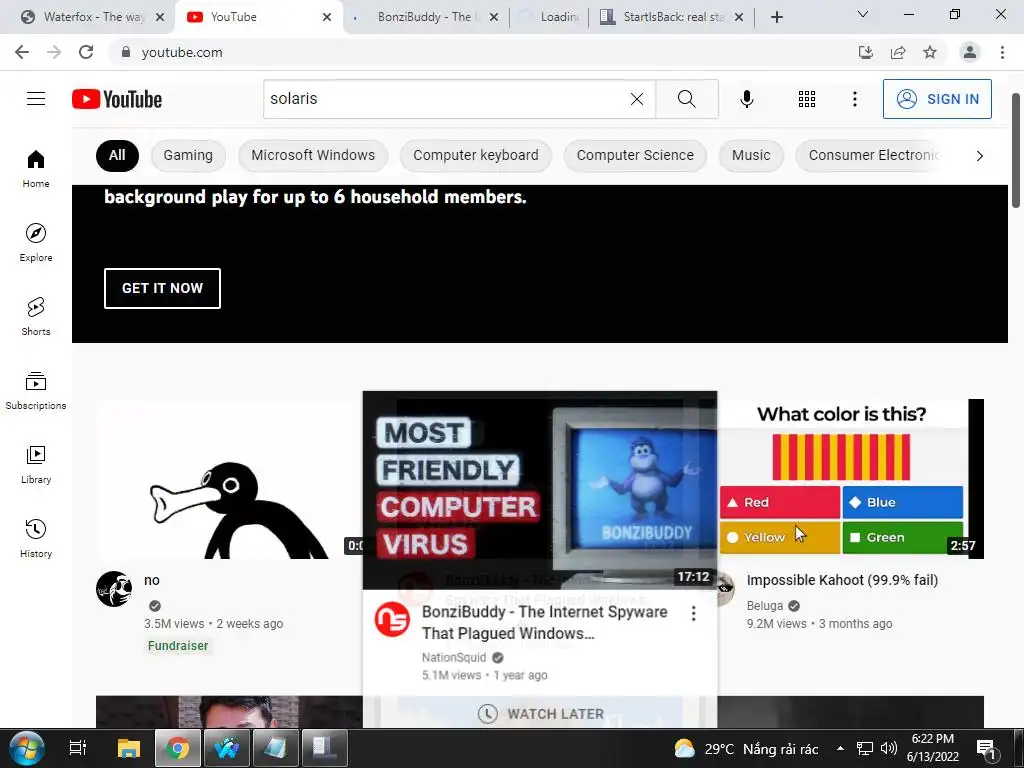
Task: Open the taskbar clock showing 6:22 PM
Action: [x=932, y=748]
